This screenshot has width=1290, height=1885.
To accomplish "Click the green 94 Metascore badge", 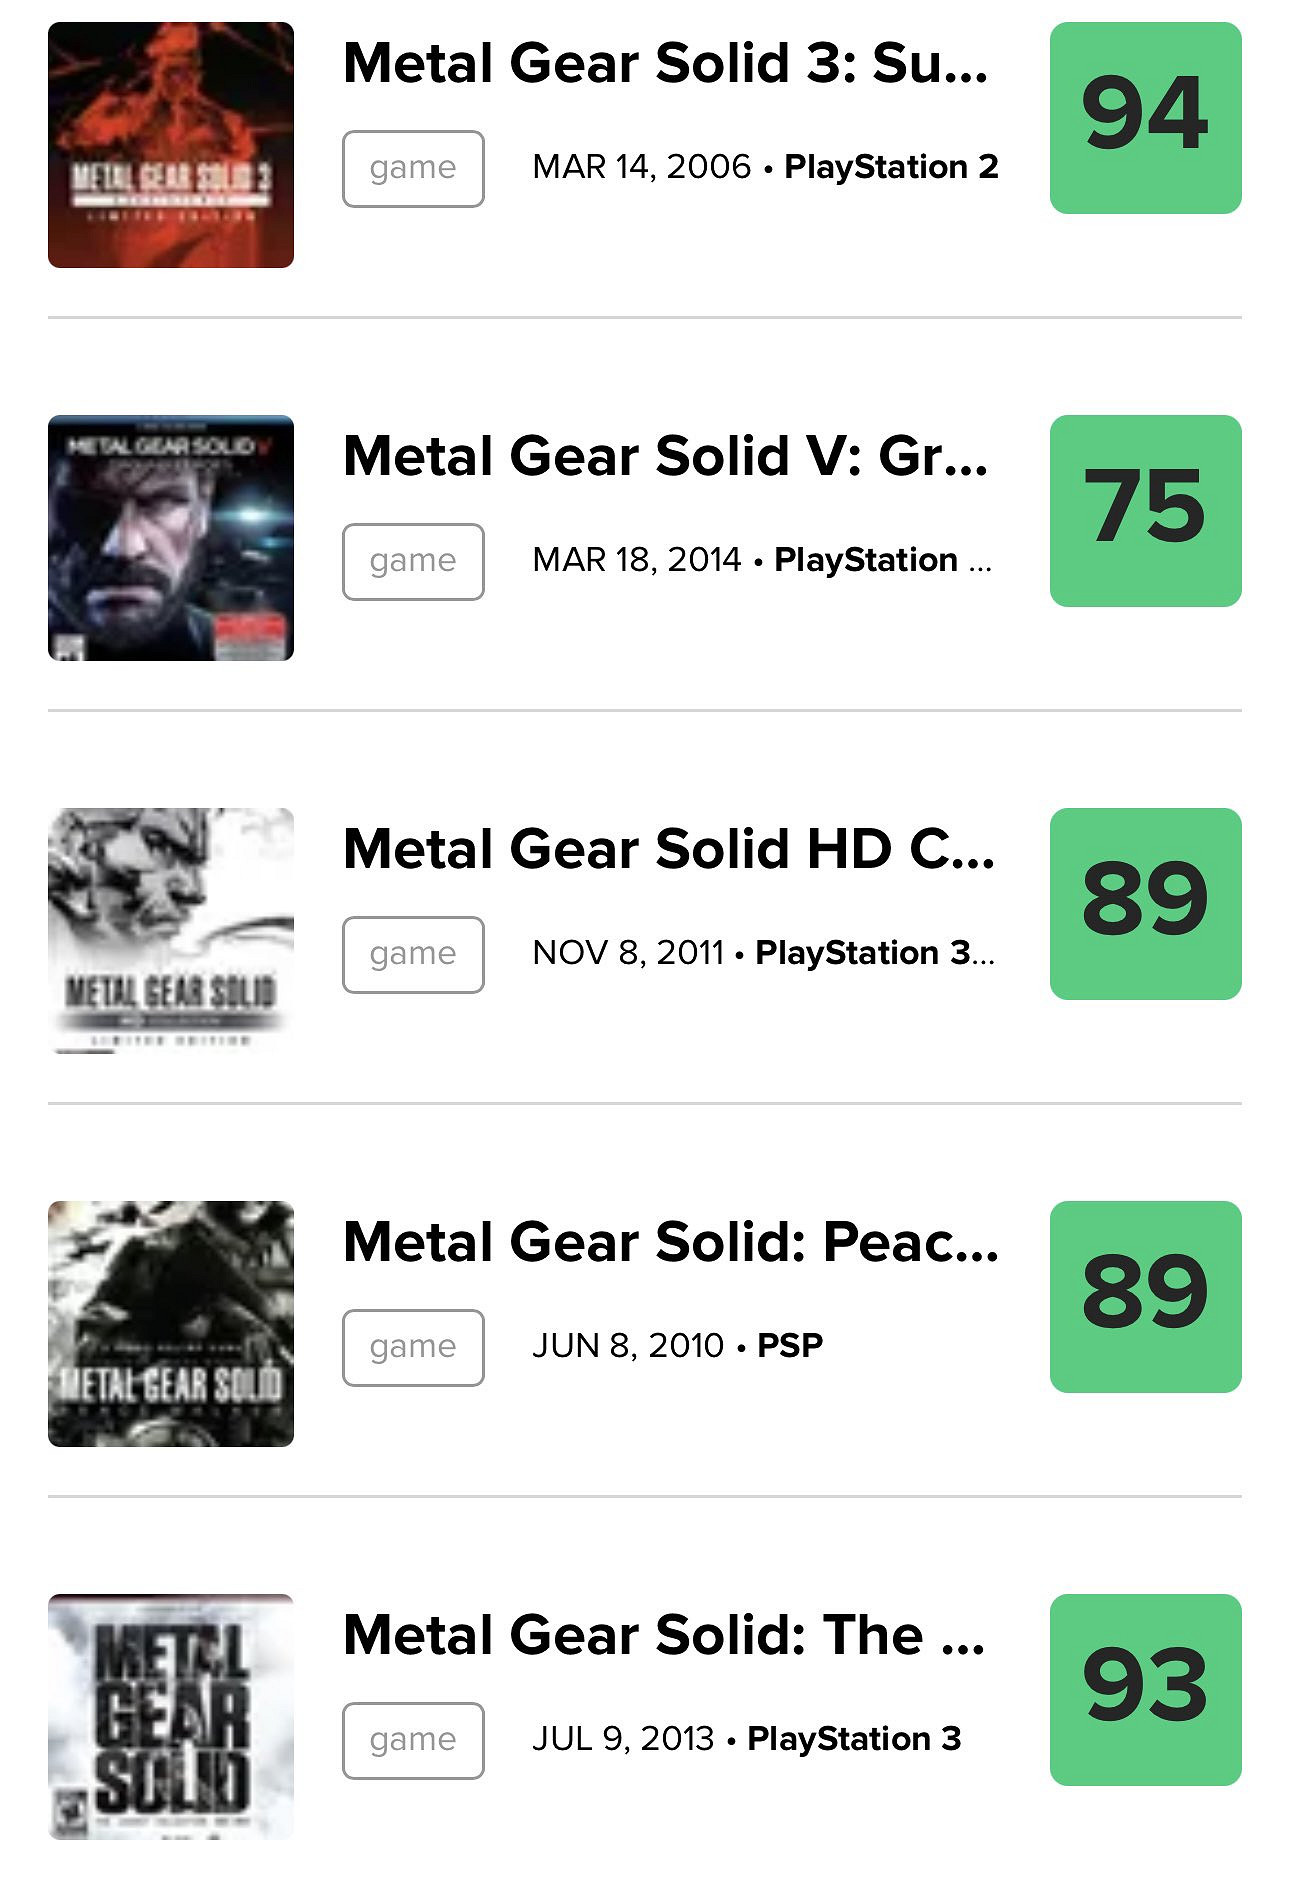I will coord(1145,118).
